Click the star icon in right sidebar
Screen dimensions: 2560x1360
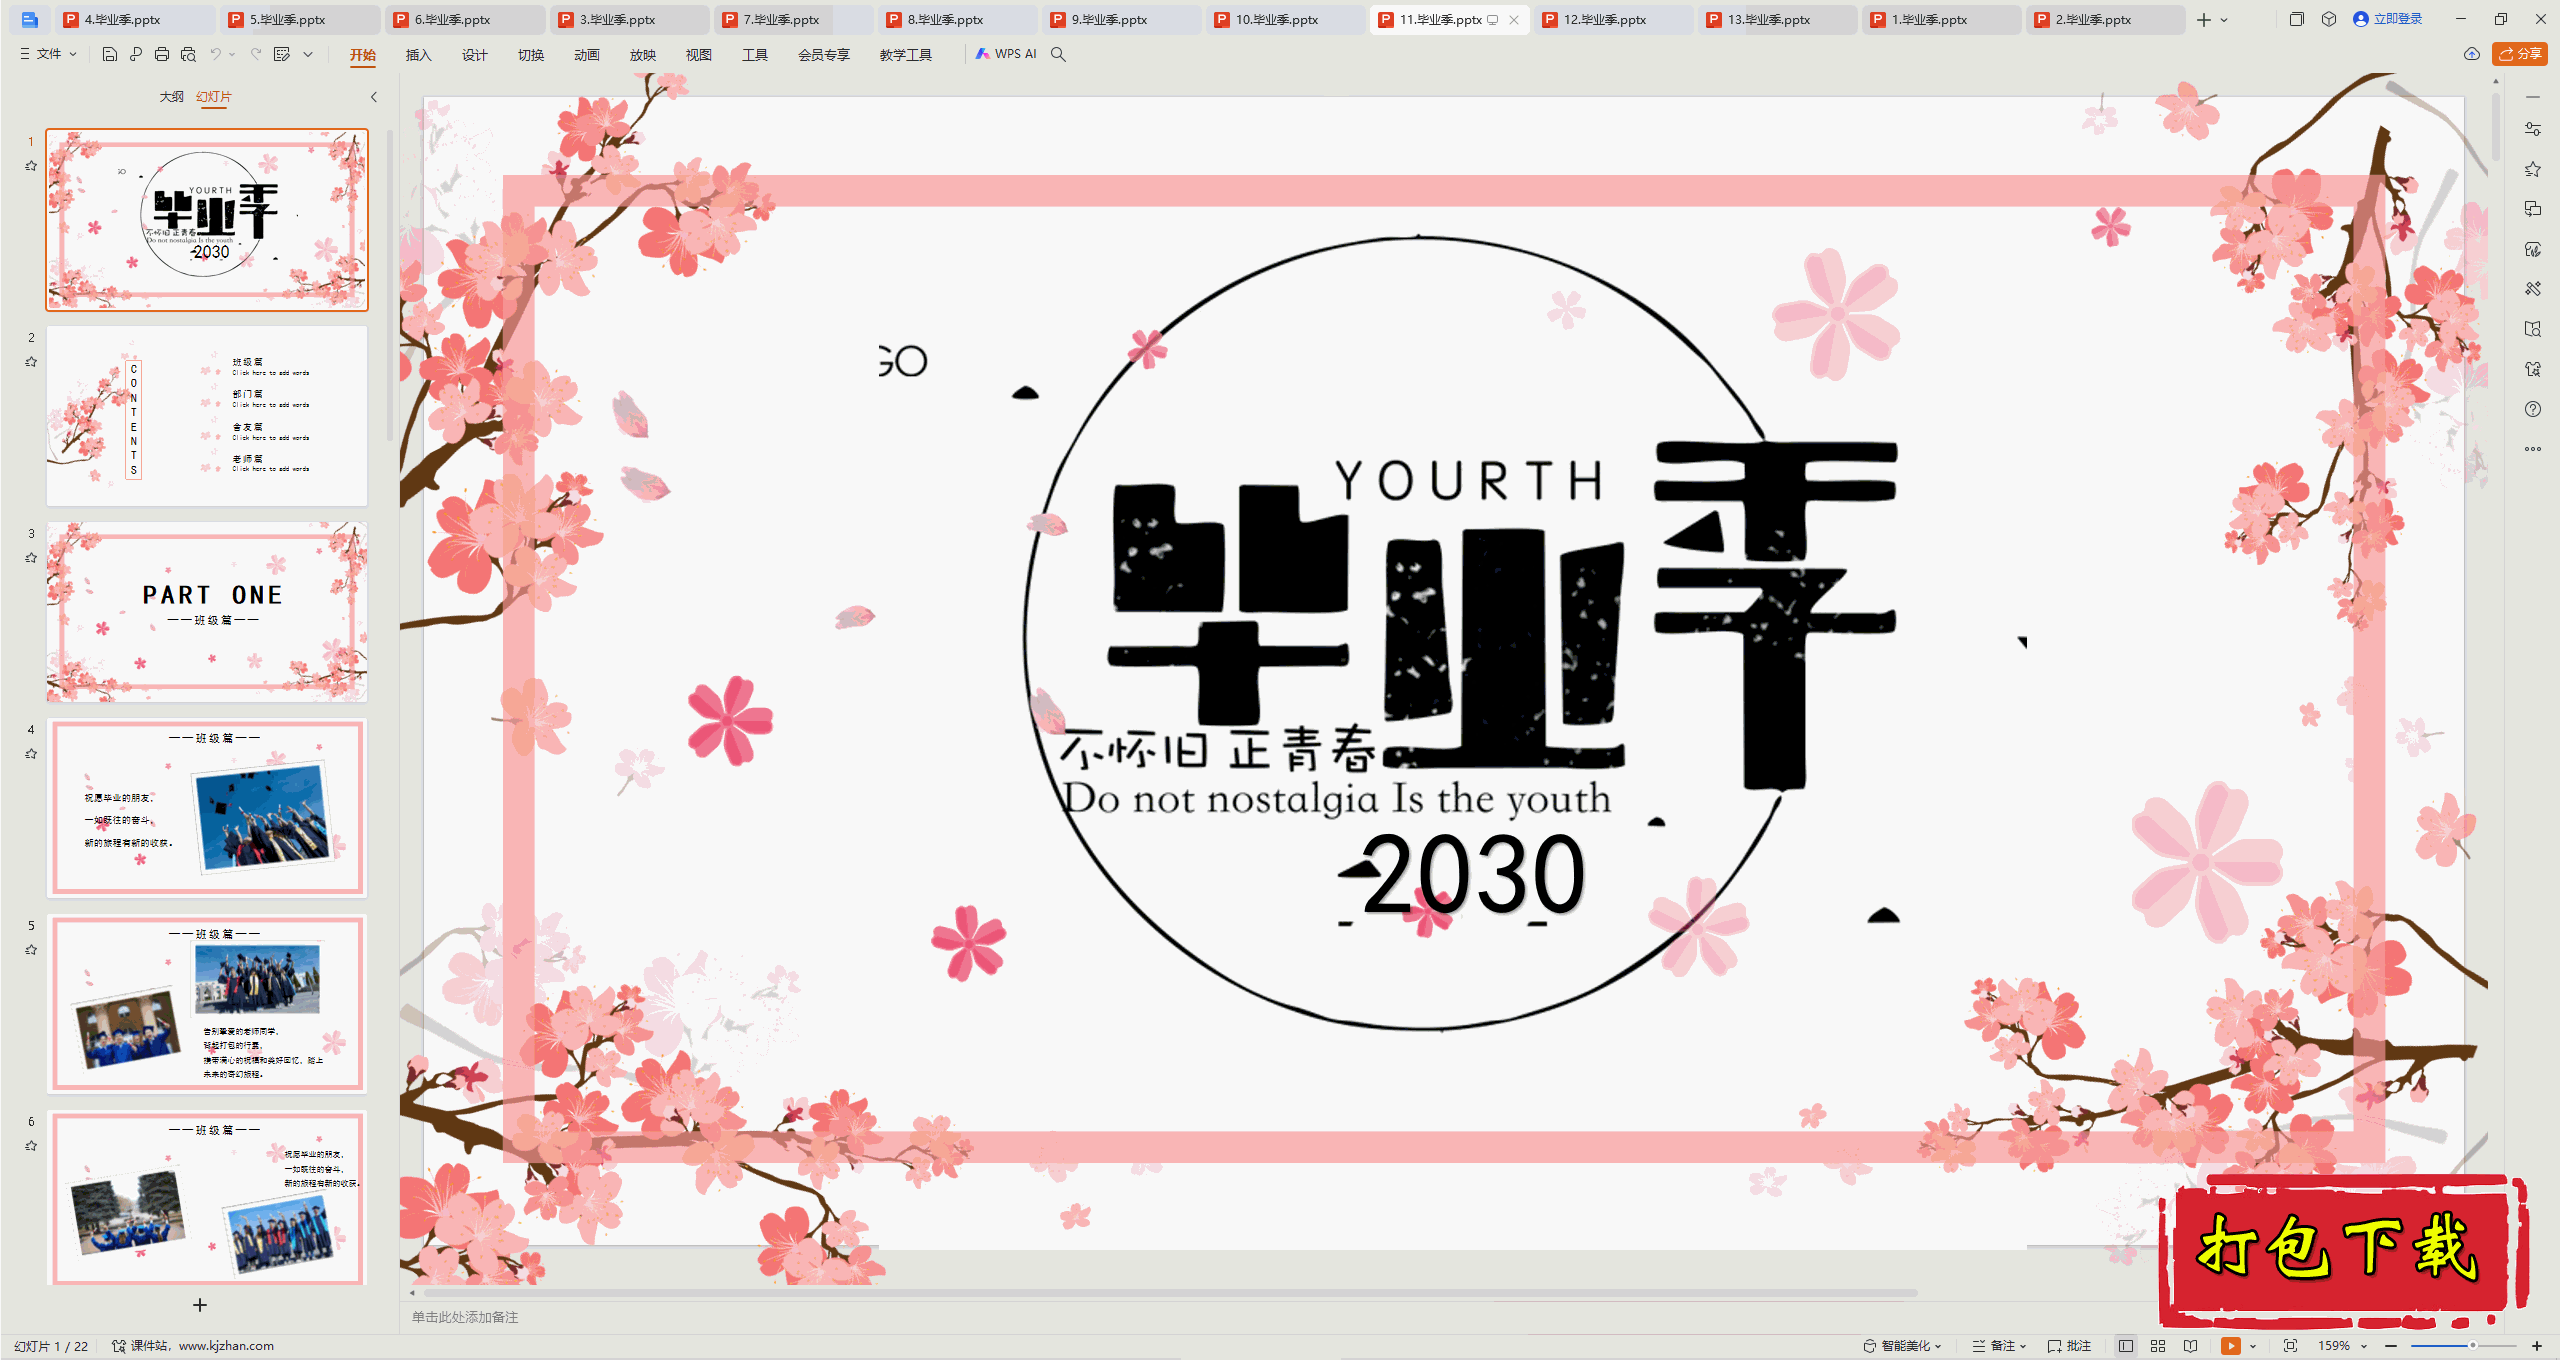coord(2533,169)
